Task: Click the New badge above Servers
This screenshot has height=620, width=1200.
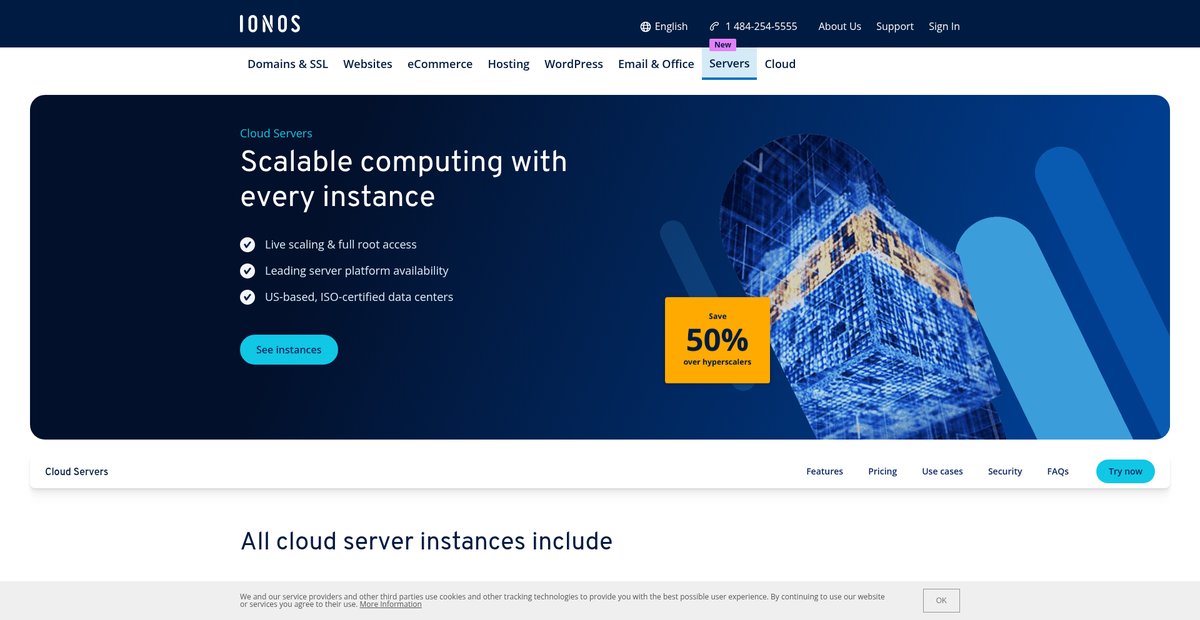Action: (723, 45)
